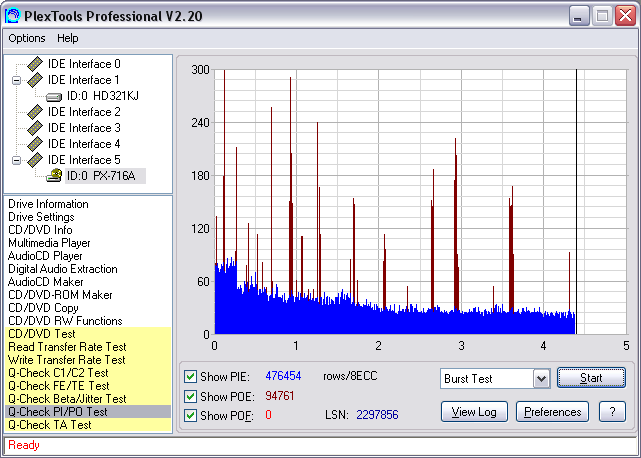
Task: Click the LSN value 2297856
Action: pyautogui.click(x=377, y=415)
